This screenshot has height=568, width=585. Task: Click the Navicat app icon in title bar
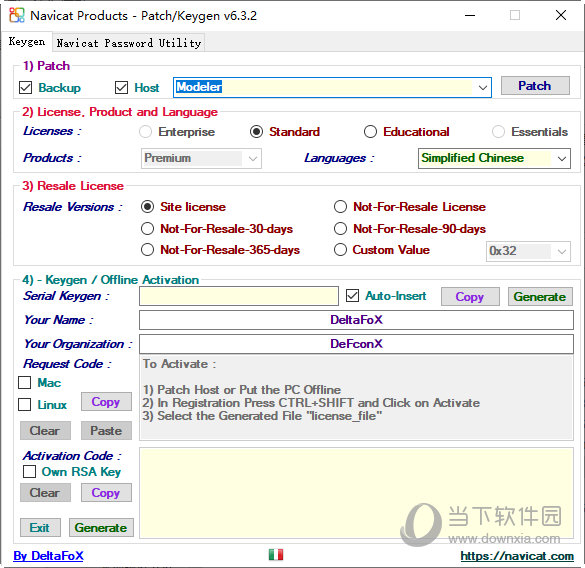click(17, 15)
